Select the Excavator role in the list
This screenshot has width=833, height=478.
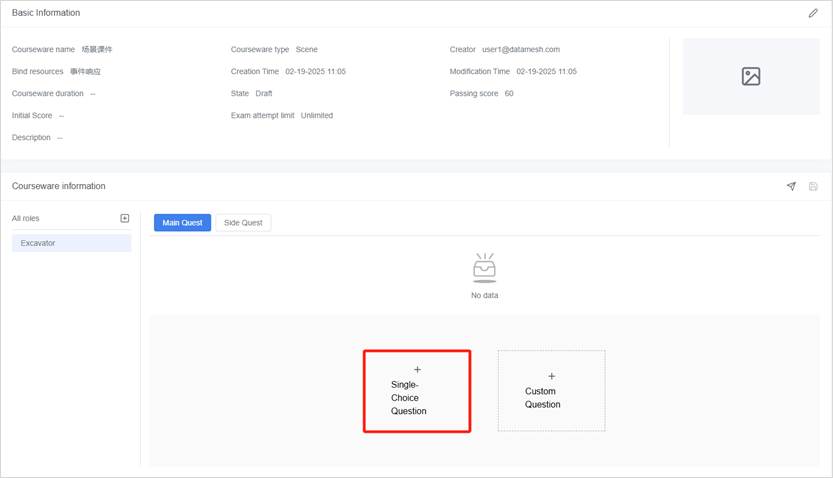click(x=71, y=243)
